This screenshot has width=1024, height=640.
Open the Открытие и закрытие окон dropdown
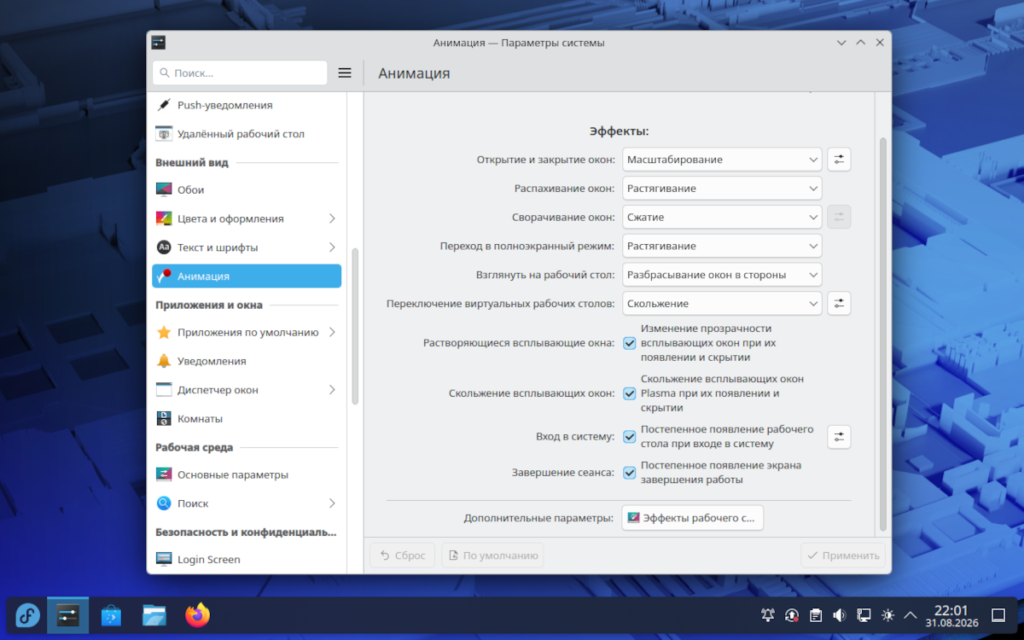click(722, 159)
